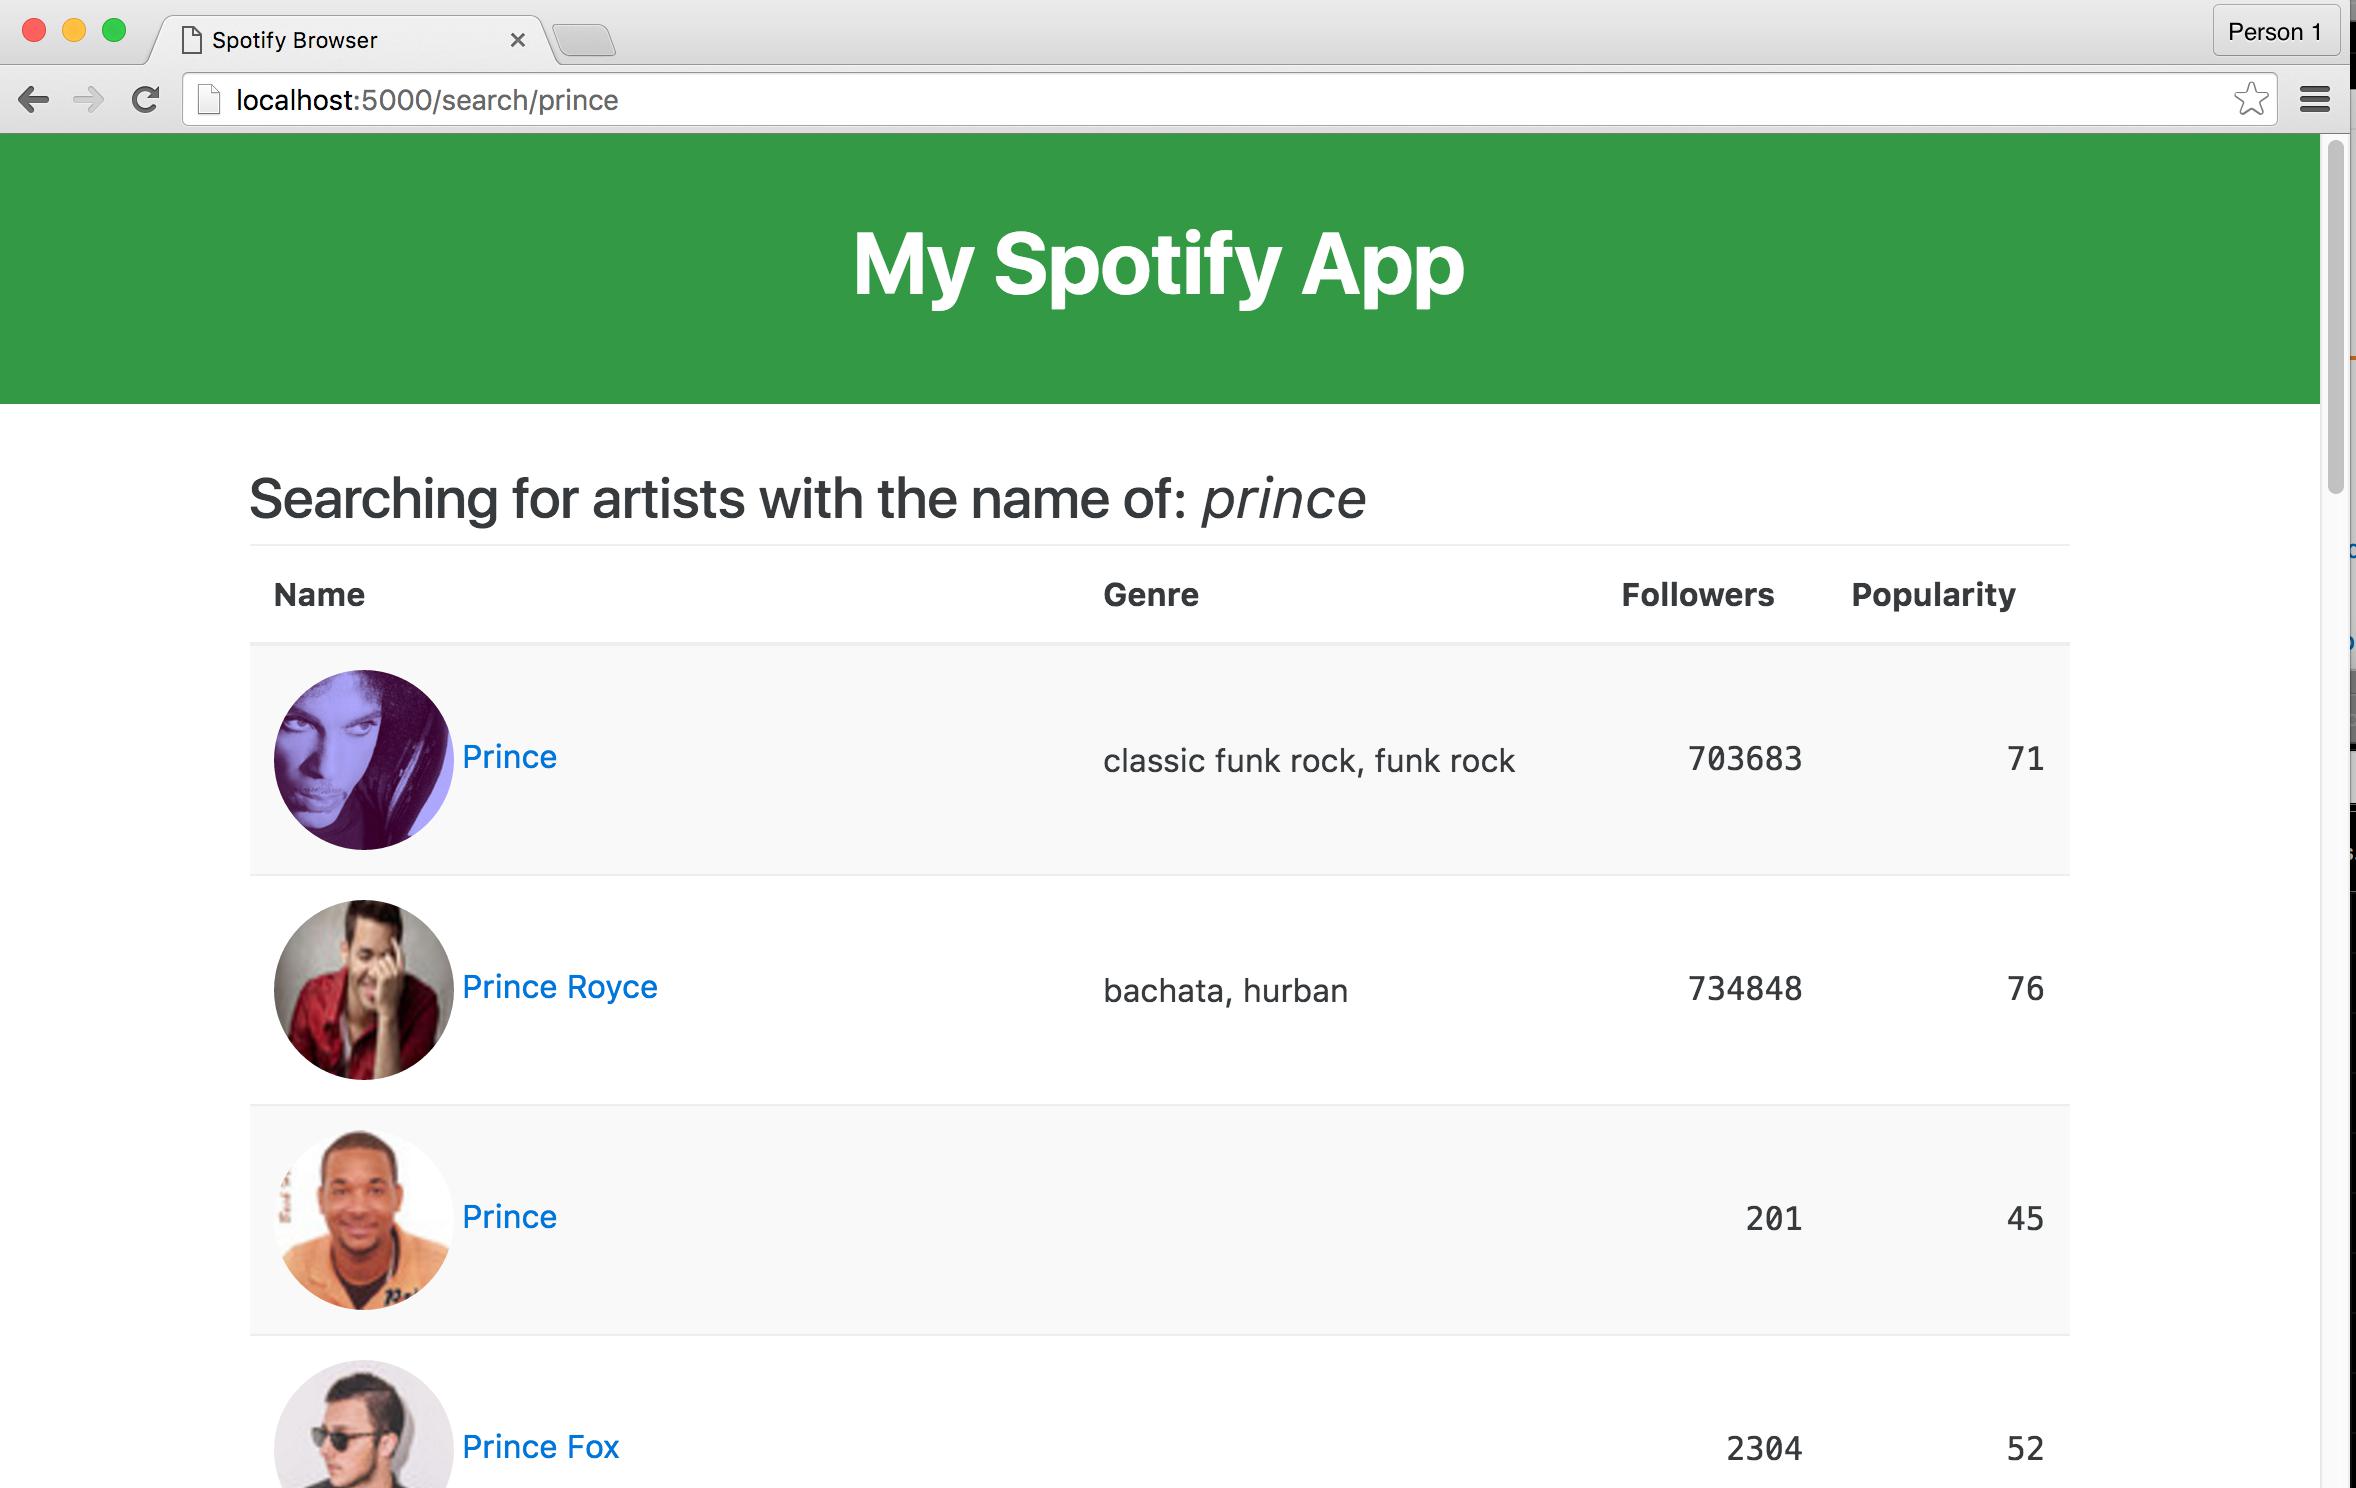The height and width of the screenshot is (1488, 2356).
Task: Click the browser back arrow
Action: coord(33,100)
